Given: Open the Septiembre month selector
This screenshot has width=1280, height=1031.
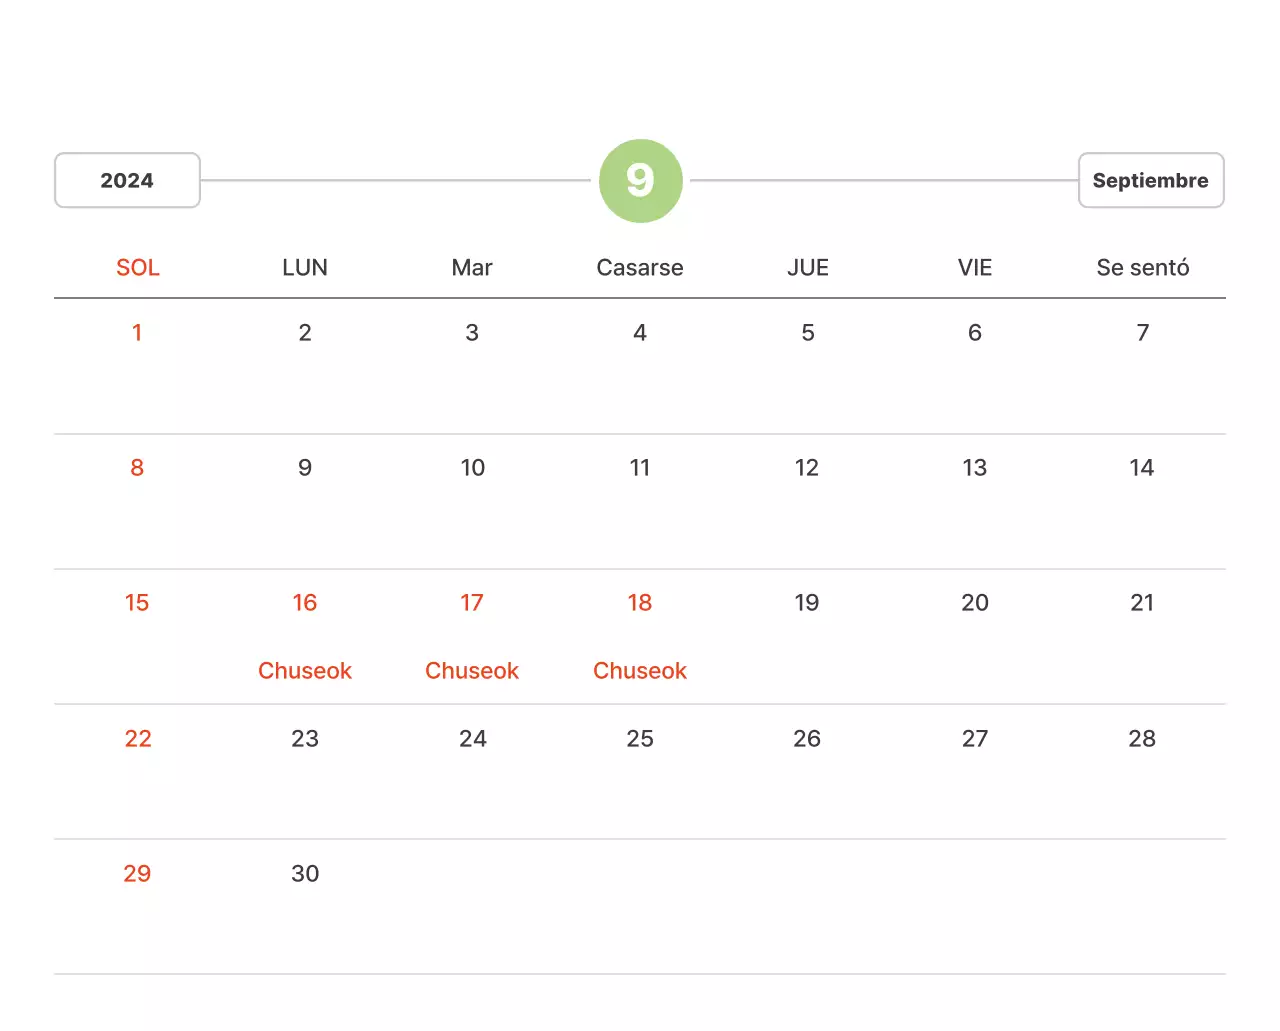Looking at the screenshot, I should [1150, 181].
